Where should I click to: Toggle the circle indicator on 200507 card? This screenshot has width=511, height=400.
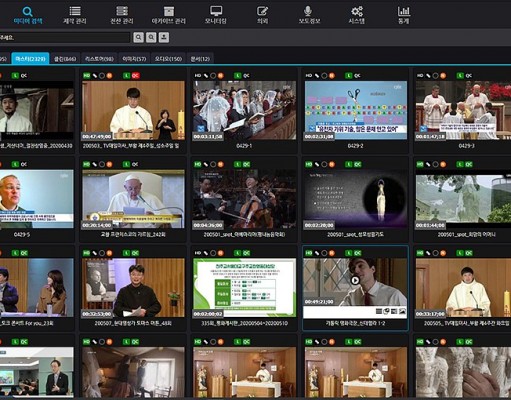tap(102, 253)
